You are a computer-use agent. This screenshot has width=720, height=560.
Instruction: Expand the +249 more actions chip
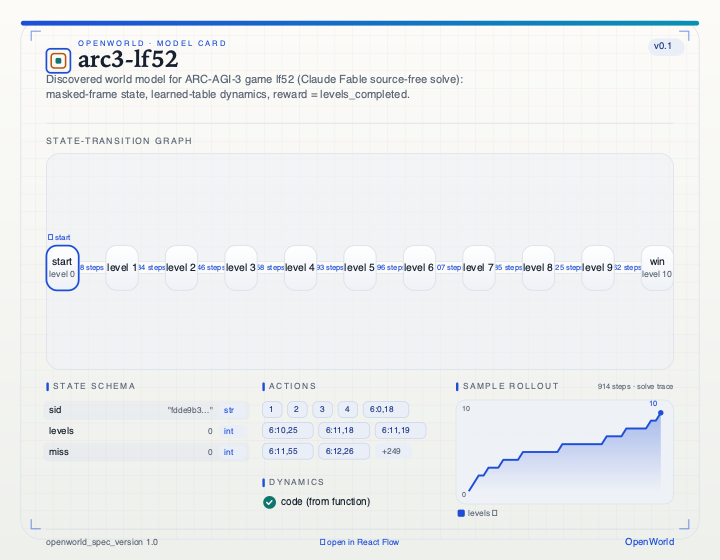pyautogui.click(x=393, y=451)
